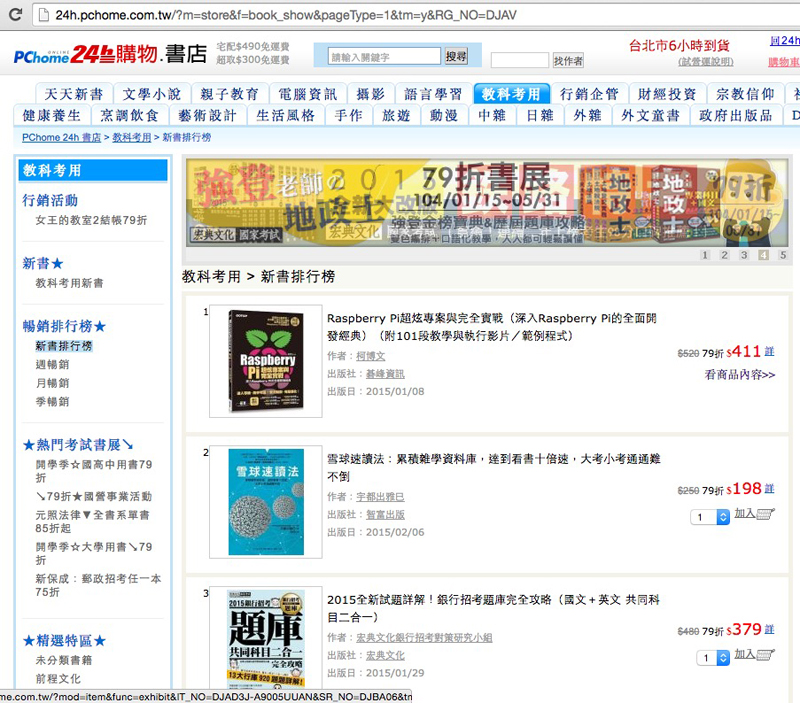Open sidebar 女王的教室2結帳79折 link
Viewport: 800px width, 703px height.
point(91,220)
